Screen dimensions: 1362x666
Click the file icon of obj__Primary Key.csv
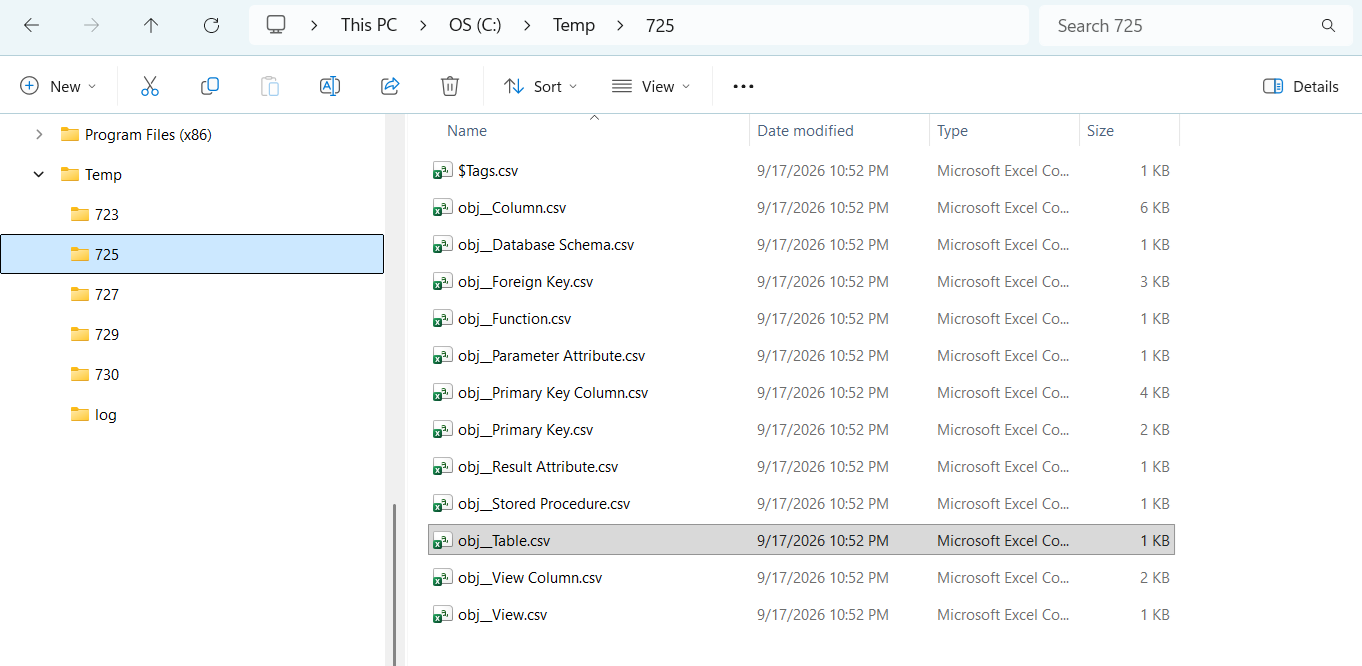441,430
